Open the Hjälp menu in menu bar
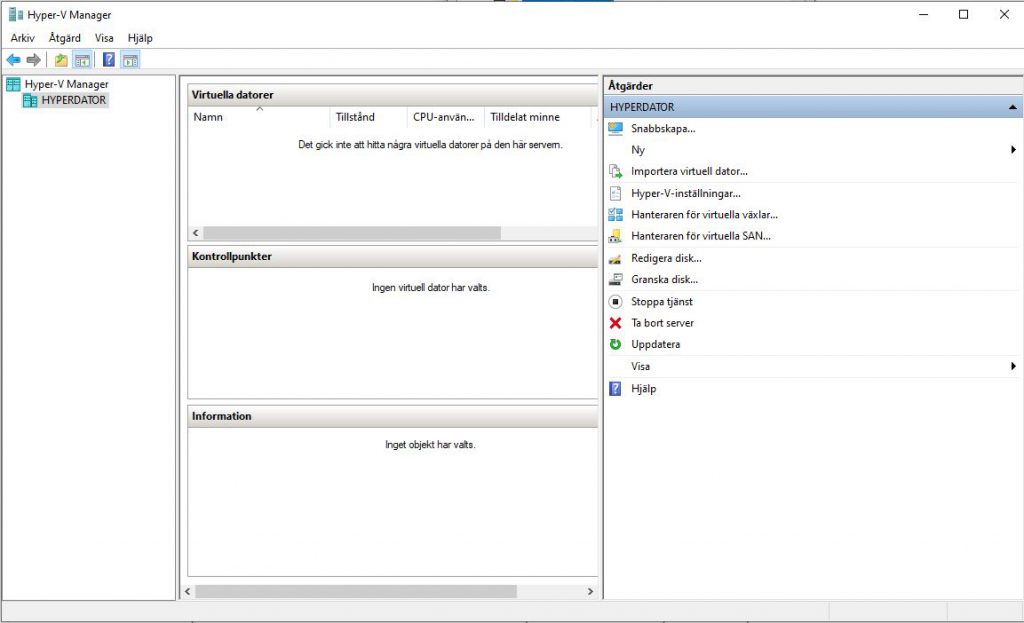 (x=140, y=38)
